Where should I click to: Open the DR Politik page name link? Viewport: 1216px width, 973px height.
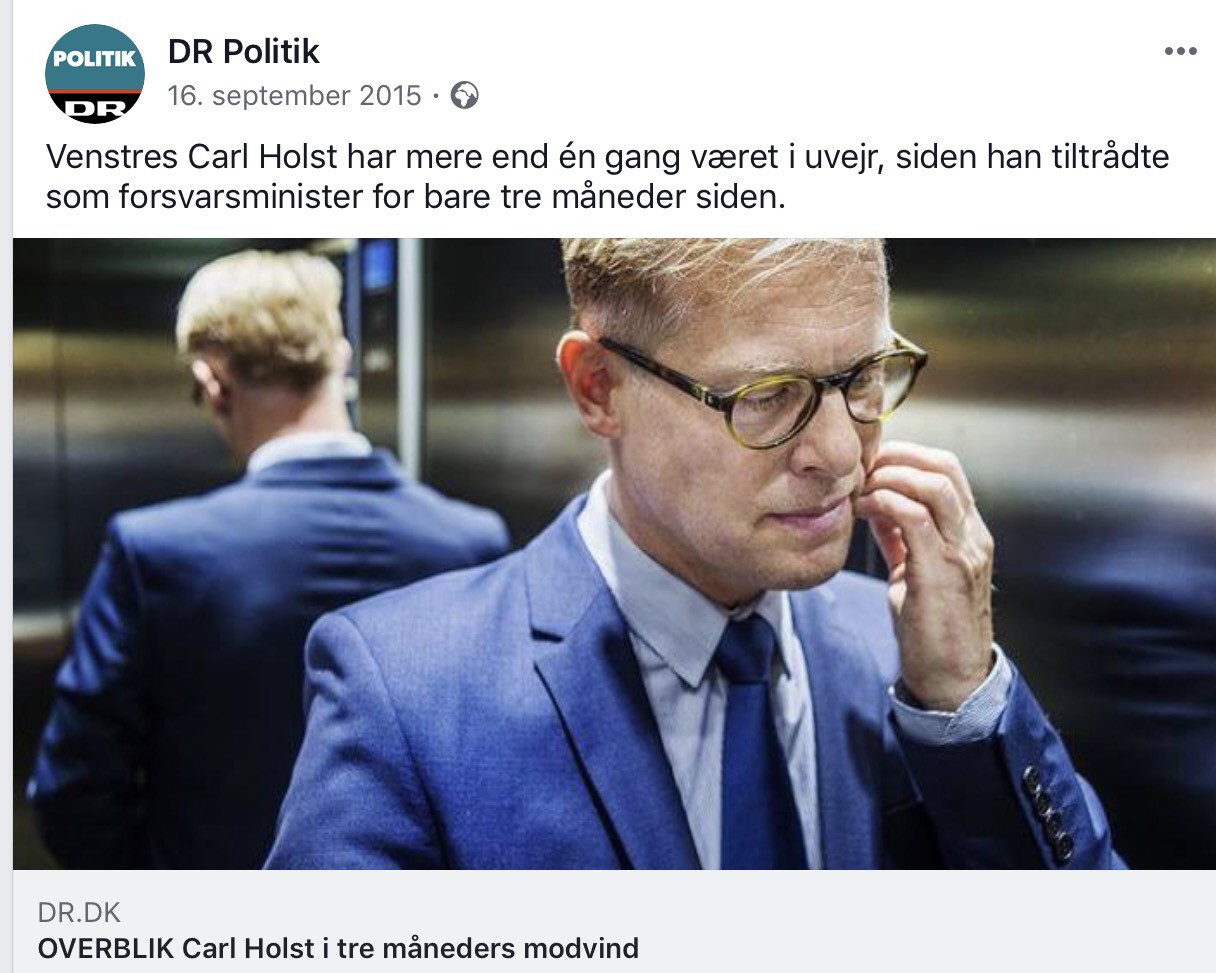244,51
